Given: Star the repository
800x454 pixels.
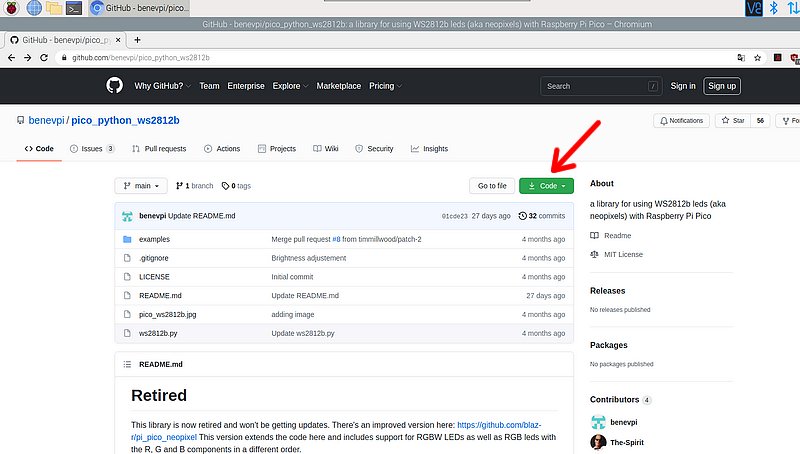Looking at the screenshot, I should pyautogui.click(x=733, y=120).
